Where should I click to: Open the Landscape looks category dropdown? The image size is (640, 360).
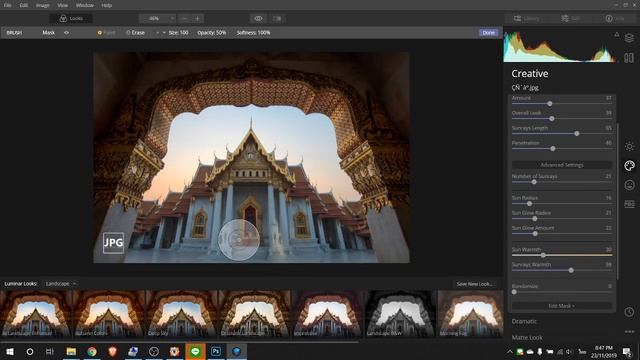tap(60, 284)
